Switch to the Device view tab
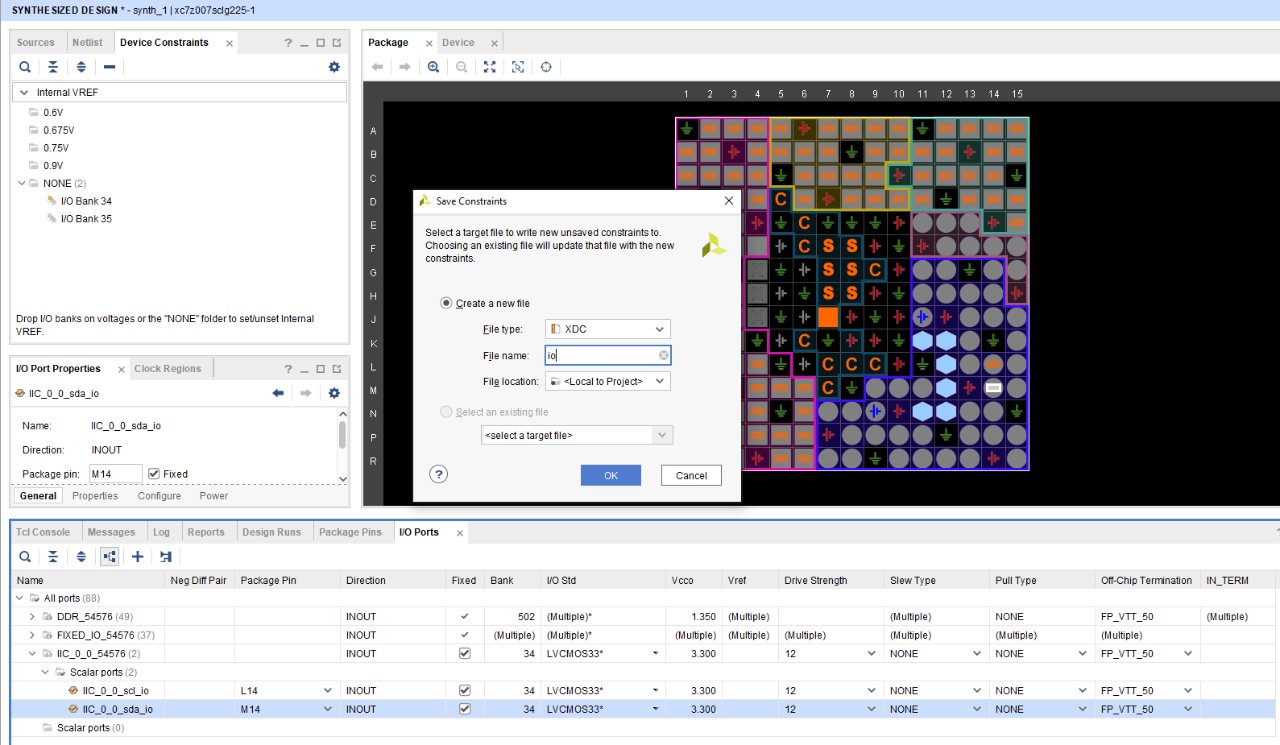1280x745 pixels. click(x=458, y=43)
